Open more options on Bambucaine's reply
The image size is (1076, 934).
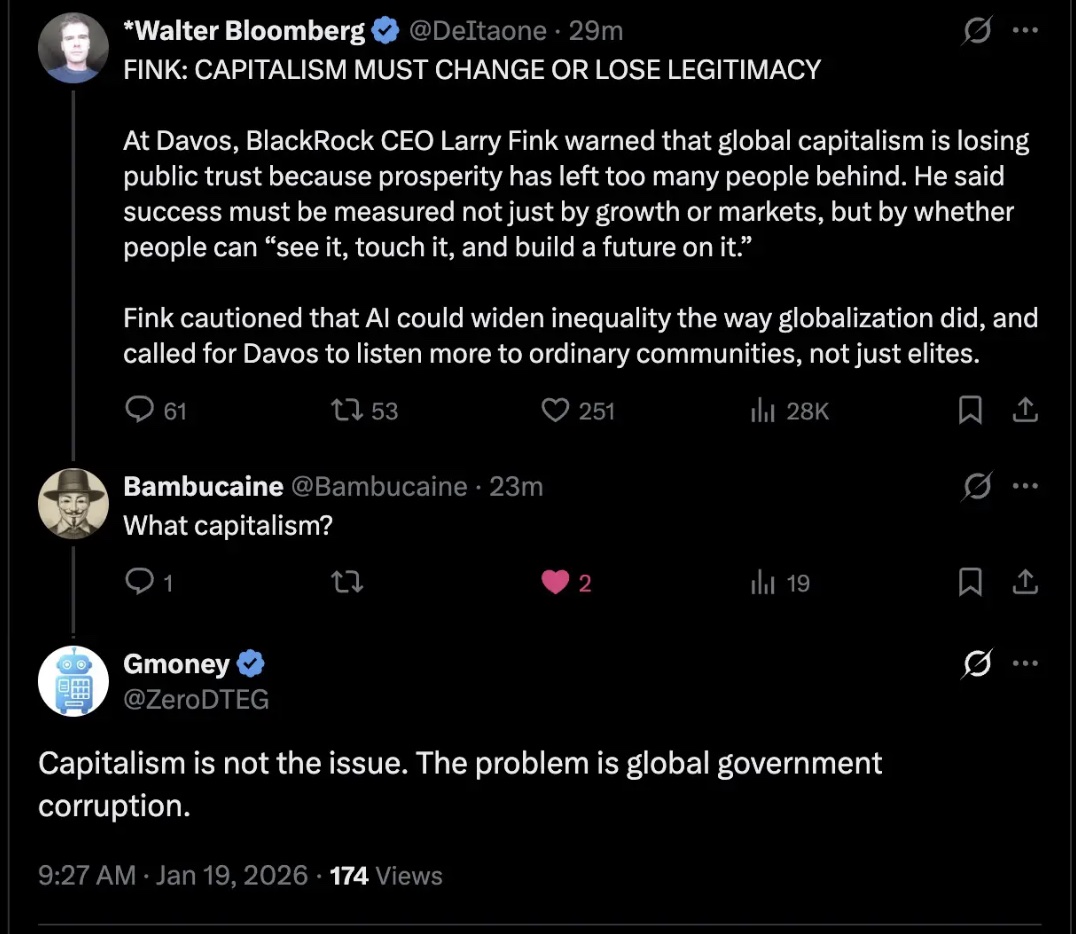(x=1026, y=486)
